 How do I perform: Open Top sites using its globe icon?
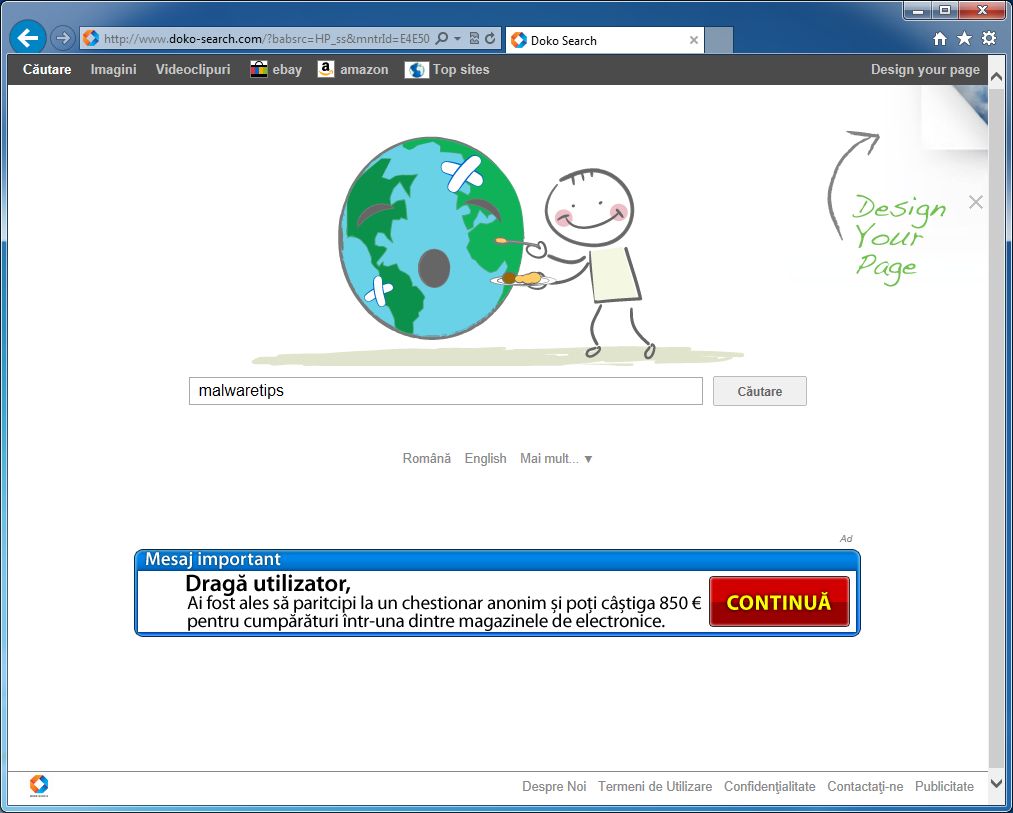(x=416, y=69)
